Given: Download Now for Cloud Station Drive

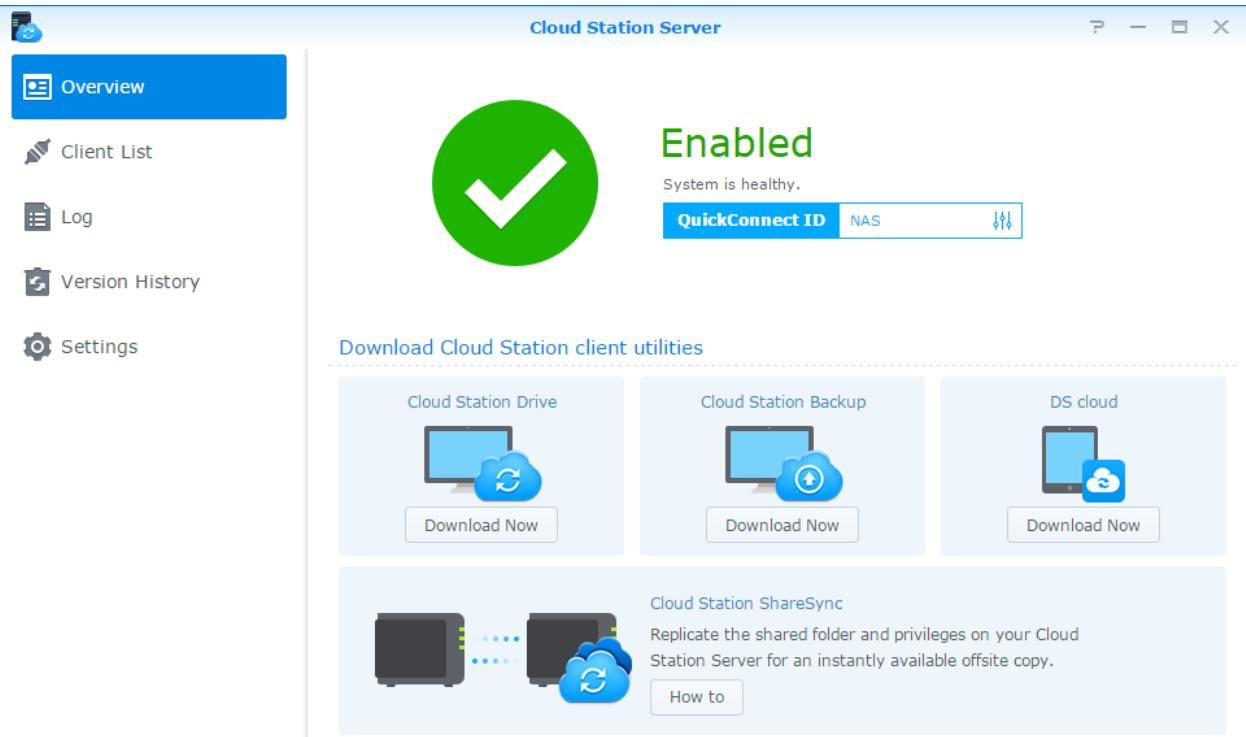Looking at the screenshot, I should click(x=481, y=525).
